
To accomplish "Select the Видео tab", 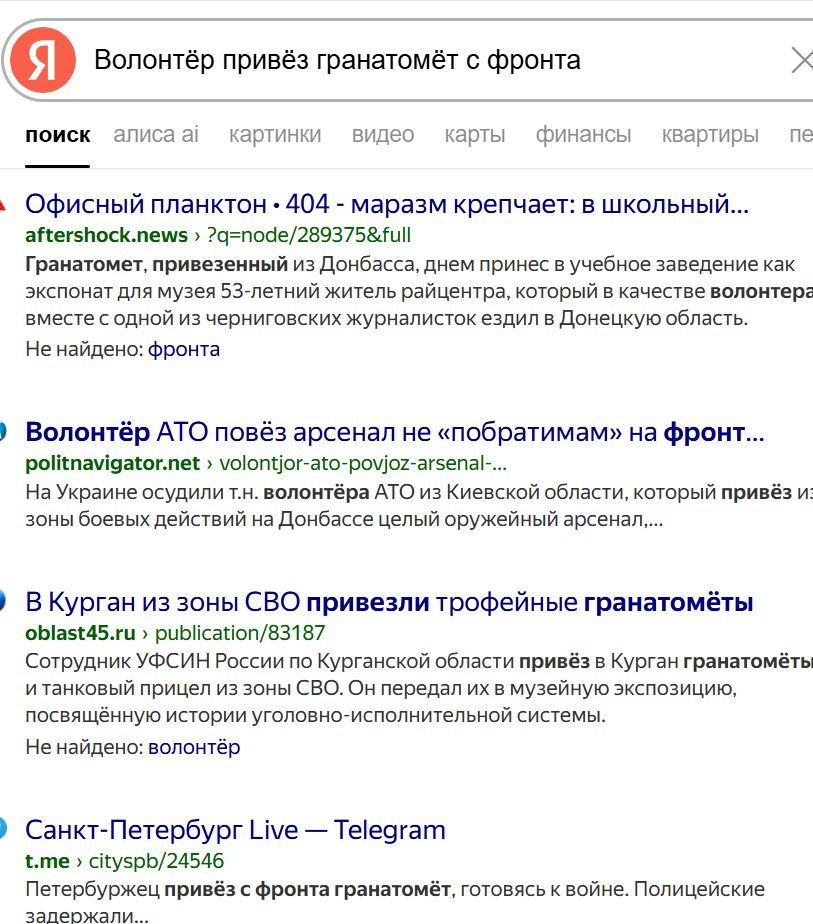I will [383, 134].
